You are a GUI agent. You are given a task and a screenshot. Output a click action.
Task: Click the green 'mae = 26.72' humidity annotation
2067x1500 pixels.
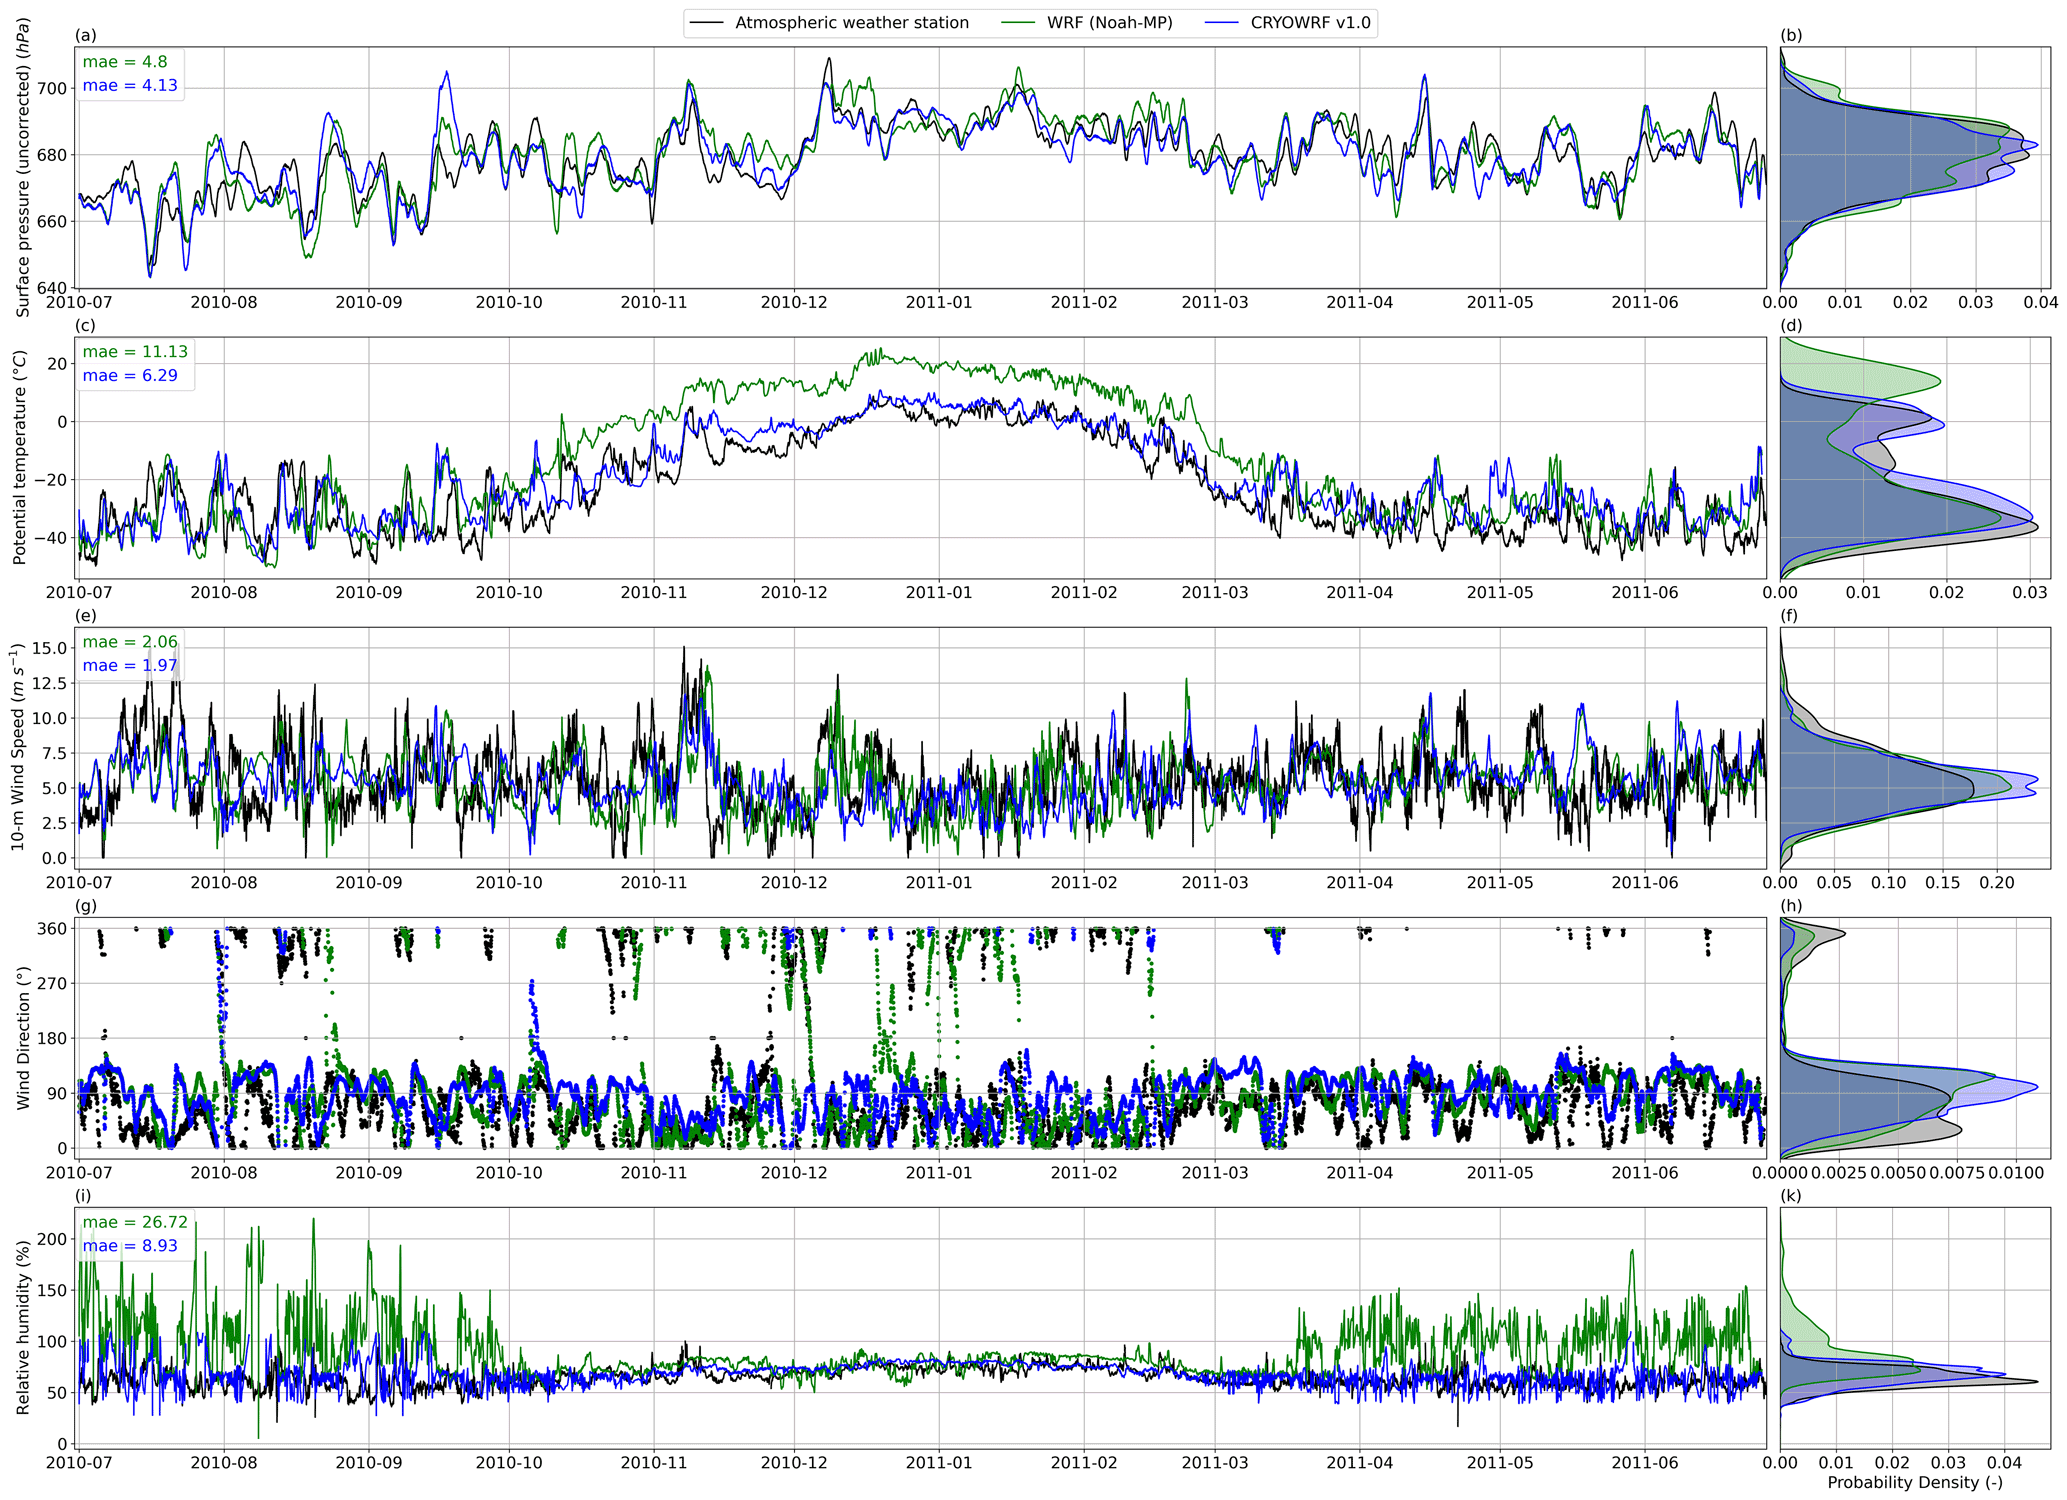tap(135, 1222)
